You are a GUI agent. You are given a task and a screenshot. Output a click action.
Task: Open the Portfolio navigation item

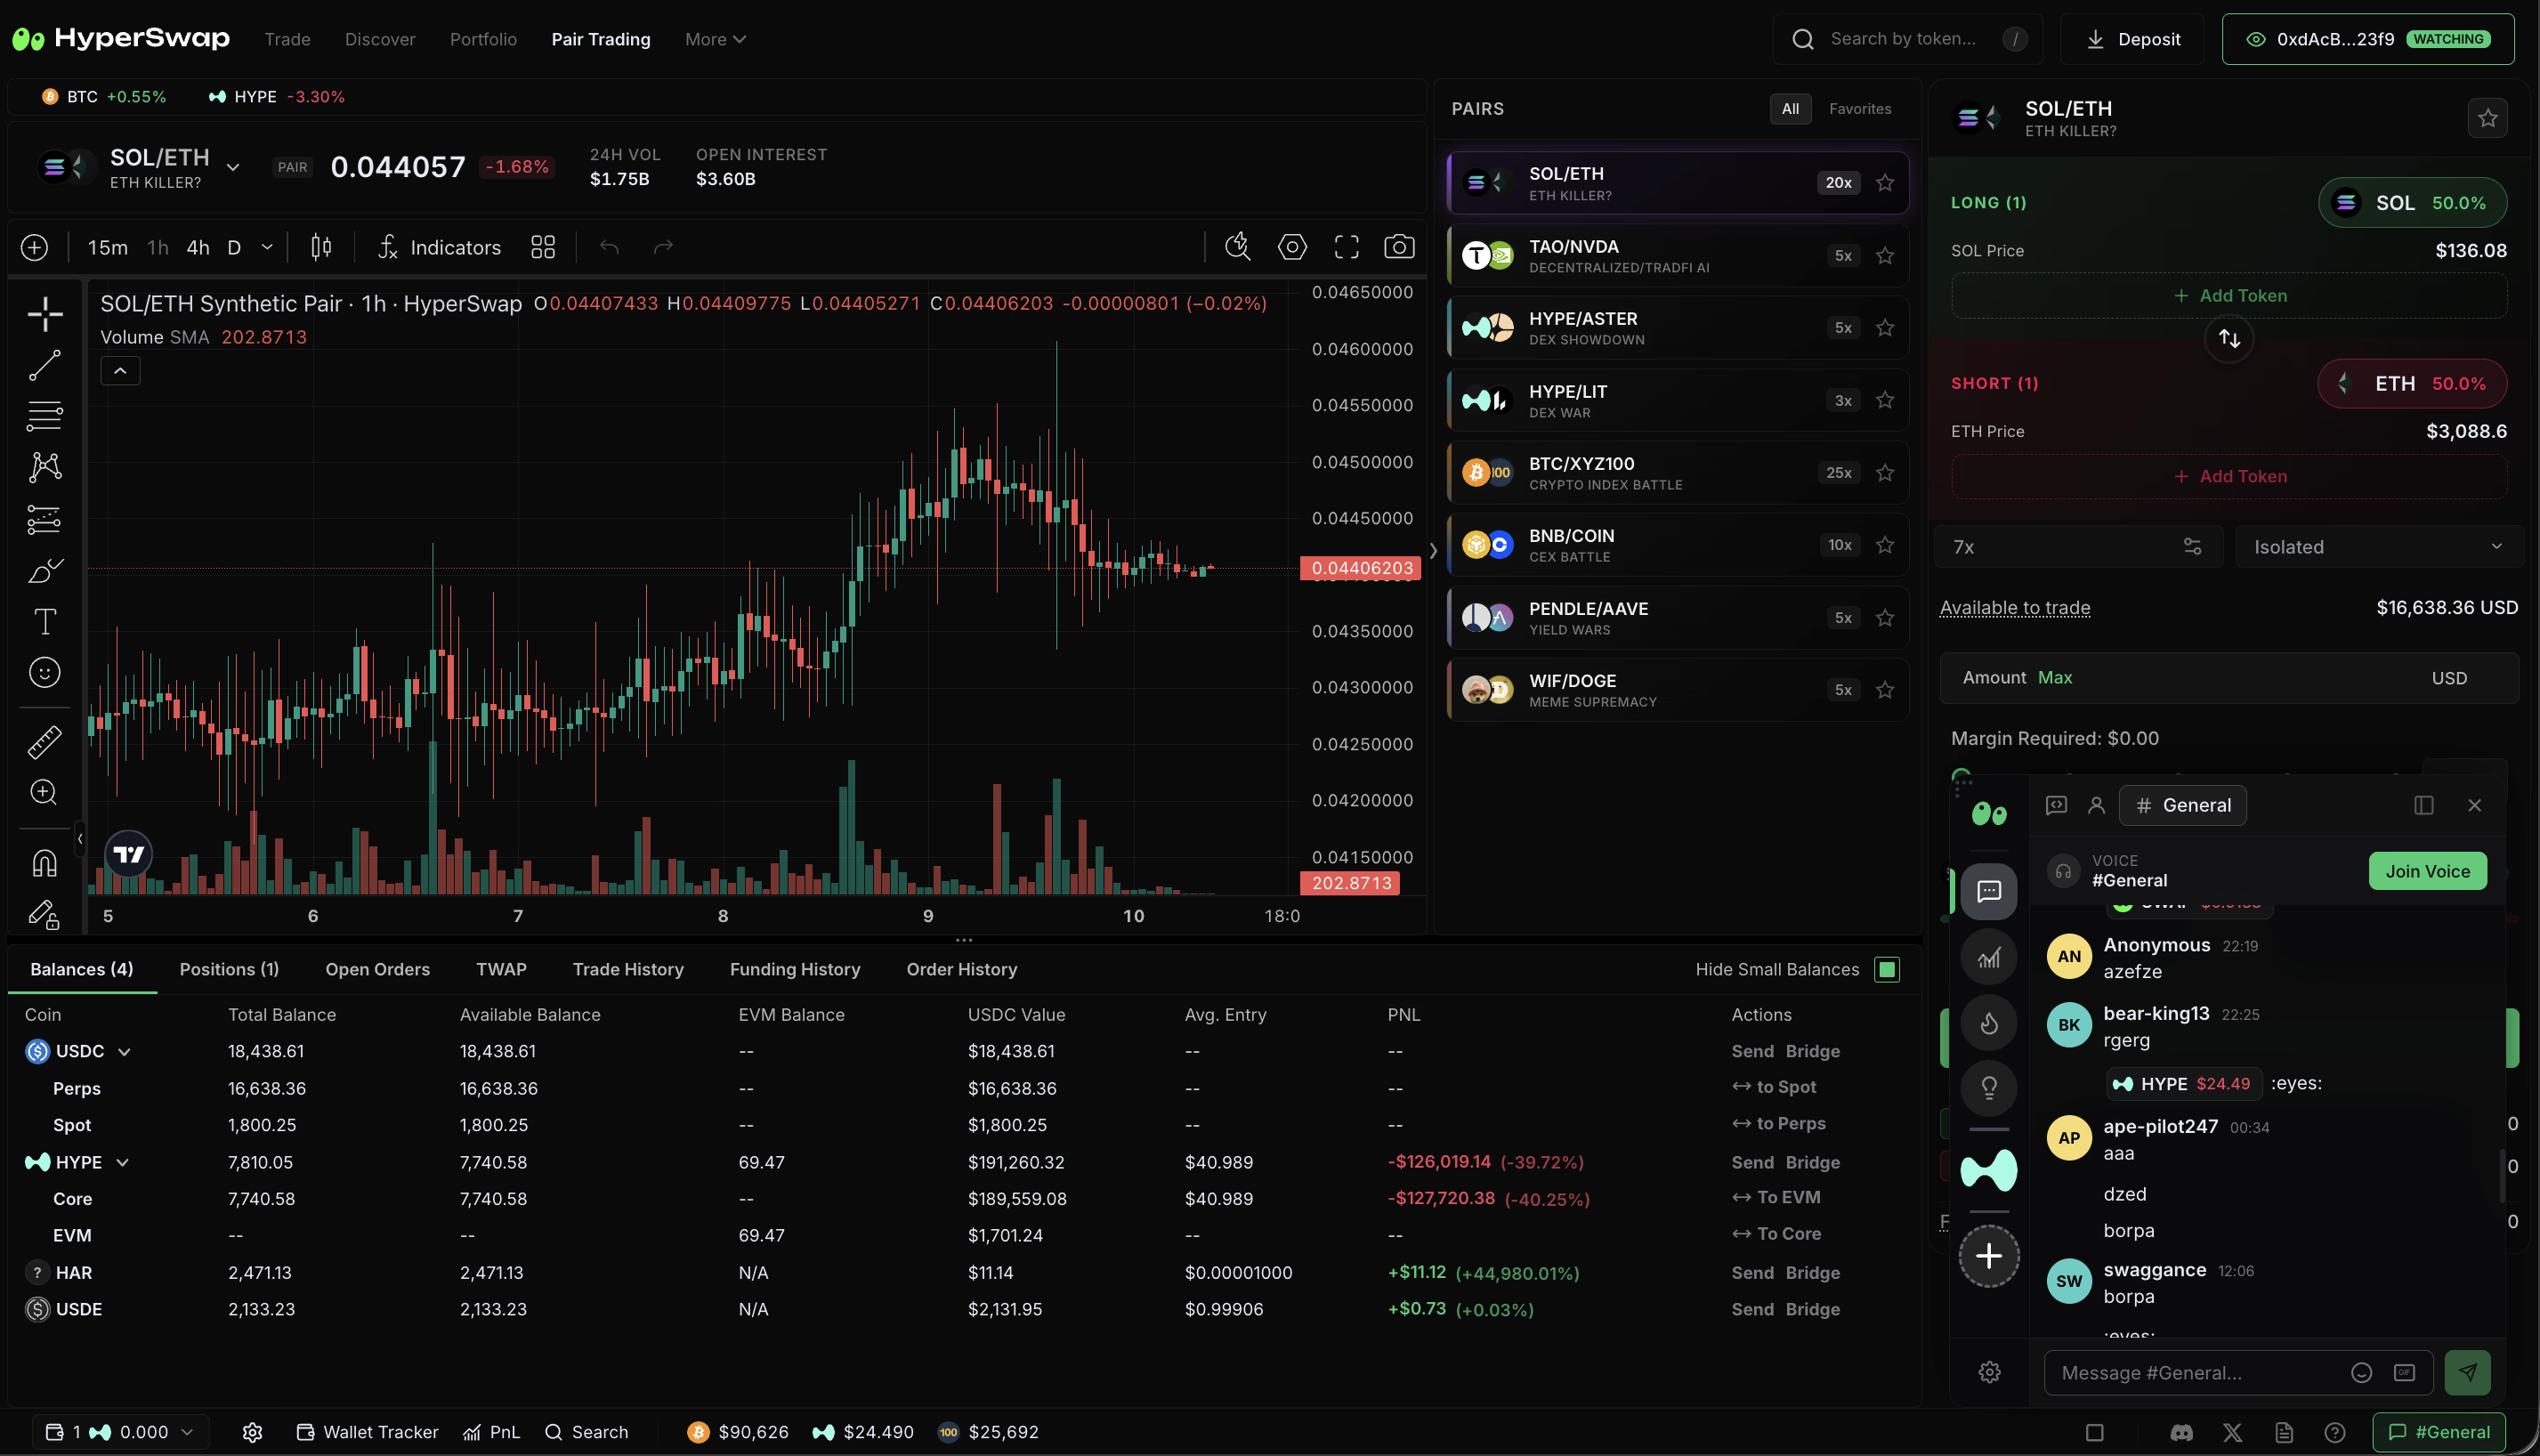coord(483,39)
